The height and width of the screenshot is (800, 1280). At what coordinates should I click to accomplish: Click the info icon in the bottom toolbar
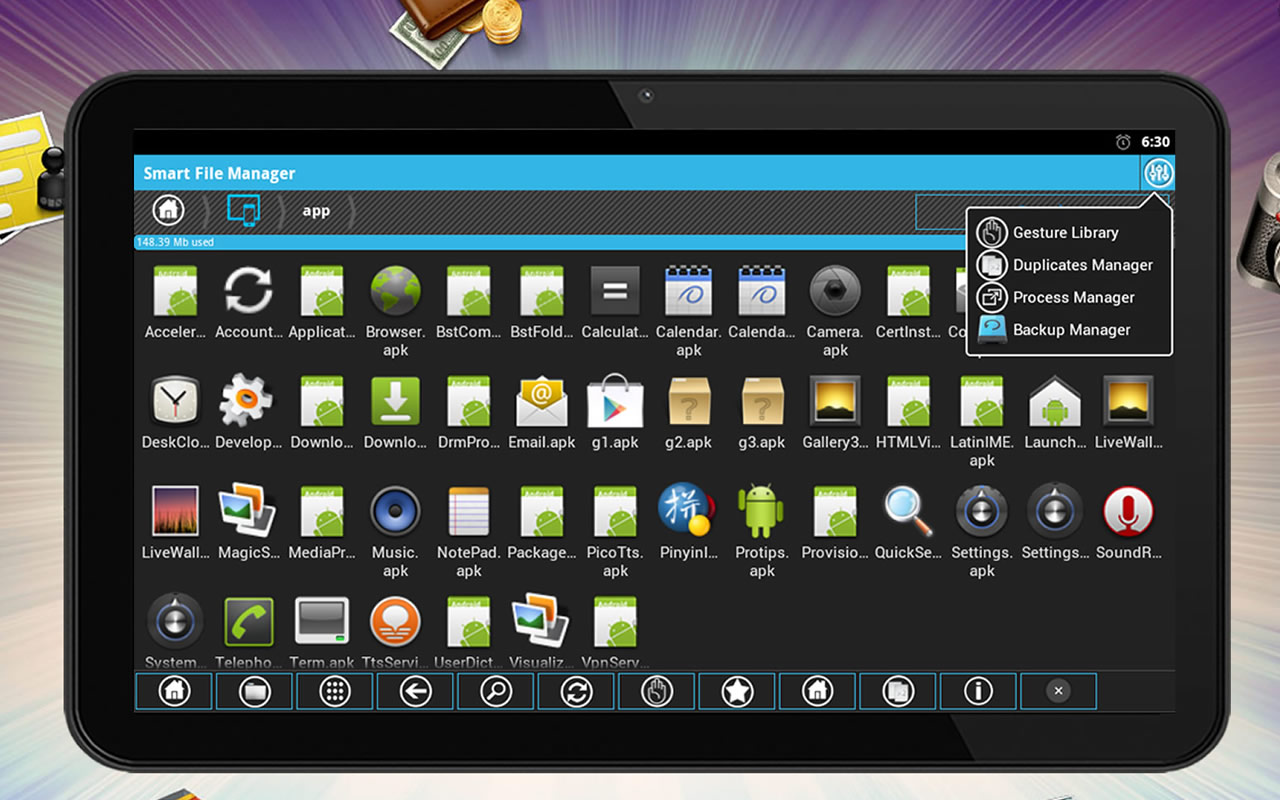(978, 691)
